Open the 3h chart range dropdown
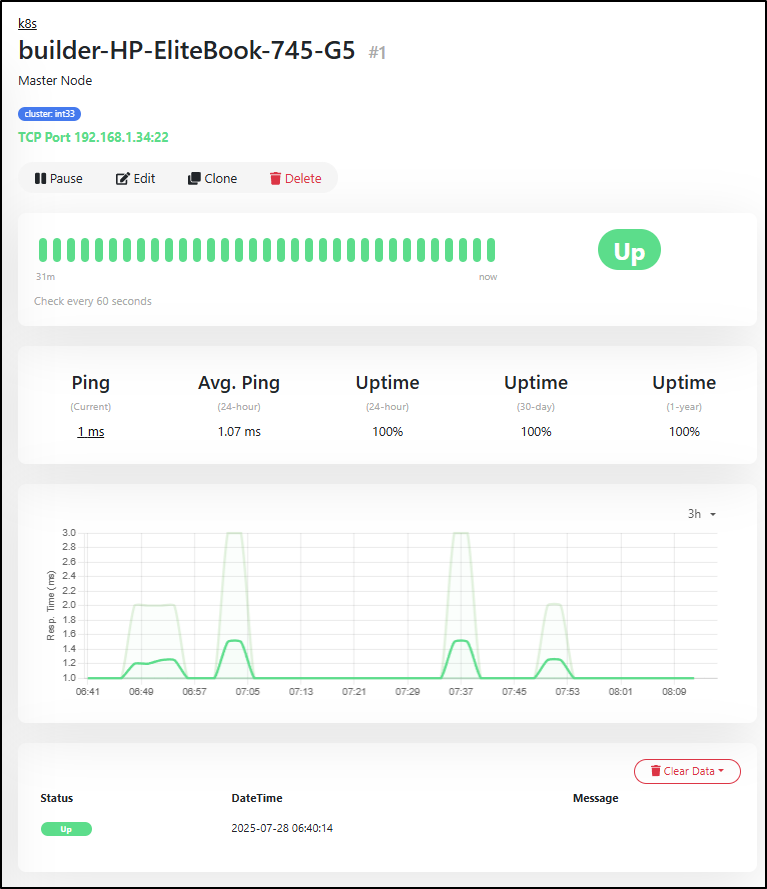 702,514
